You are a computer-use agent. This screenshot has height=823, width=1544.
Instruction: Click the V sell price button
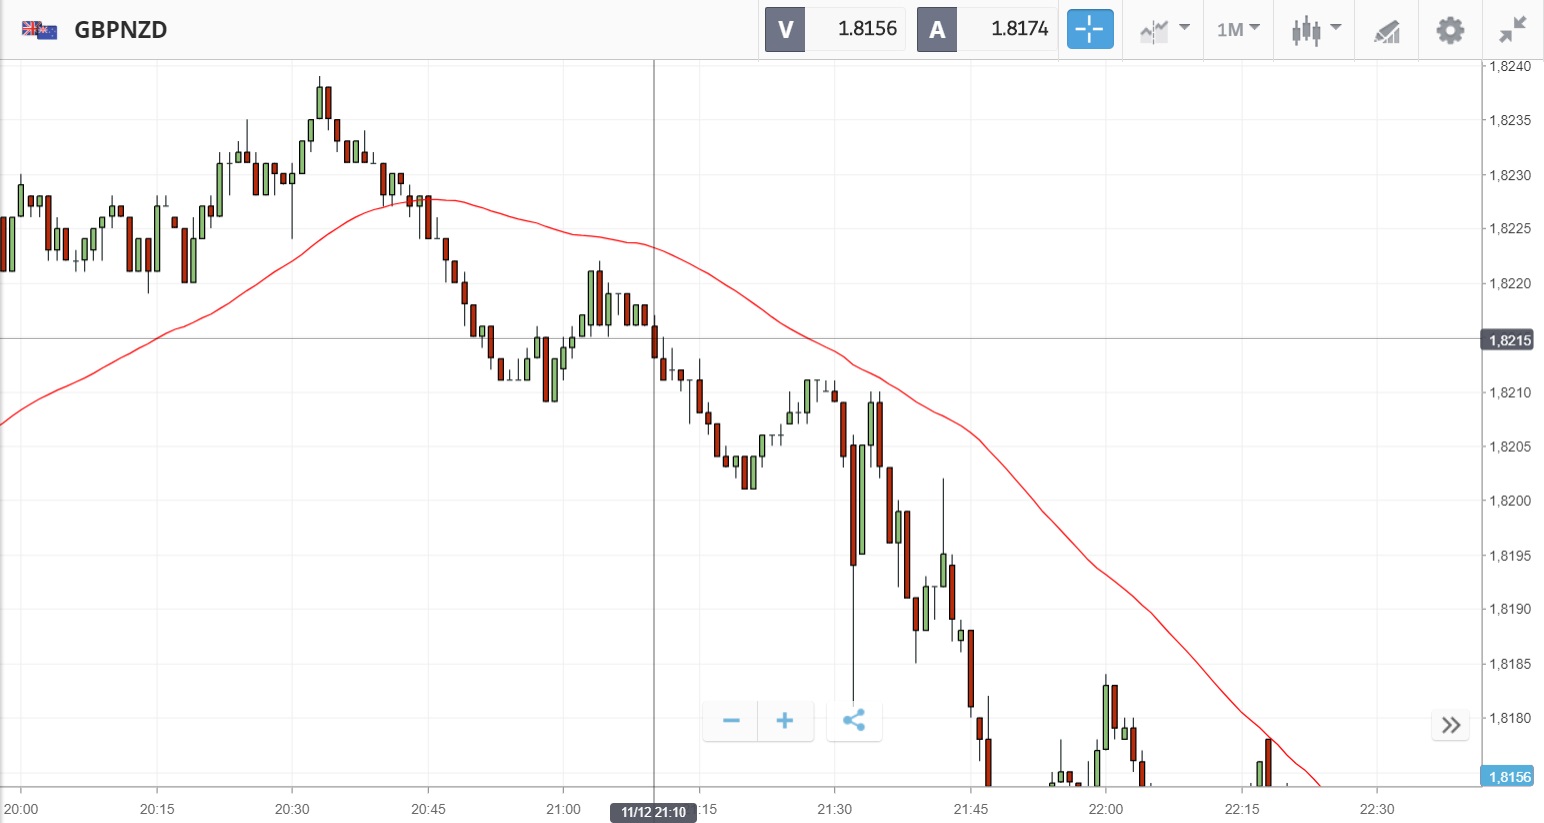pyautogui.click(x=835, y=29)
